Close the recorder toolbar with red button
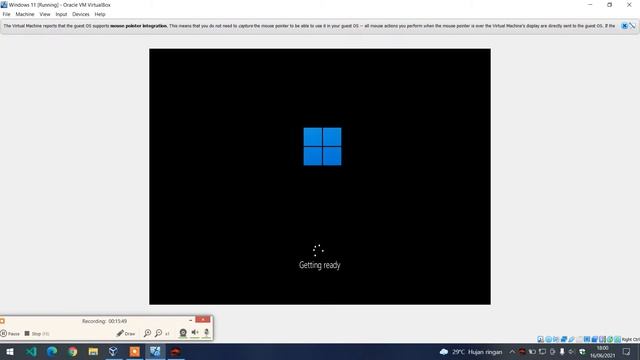Image resolution: width=640 pixels, height=360 pixels. pyautogui.click(x=202, y=319)
